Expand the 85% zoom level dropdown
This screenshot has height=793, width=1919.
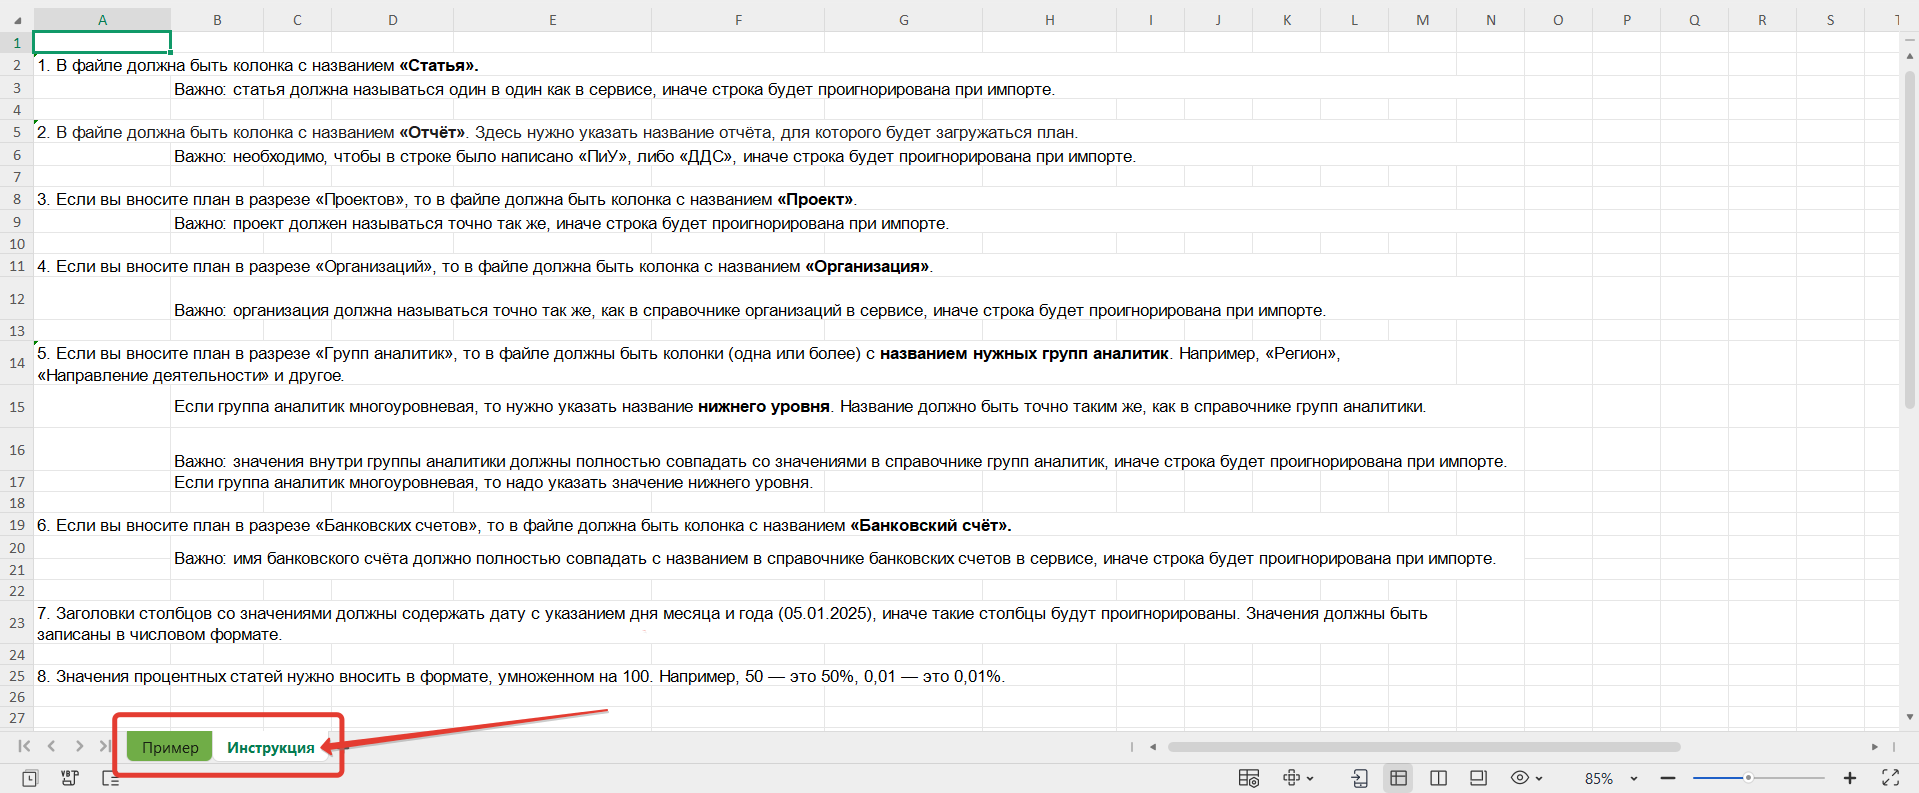click(1634, 779)
